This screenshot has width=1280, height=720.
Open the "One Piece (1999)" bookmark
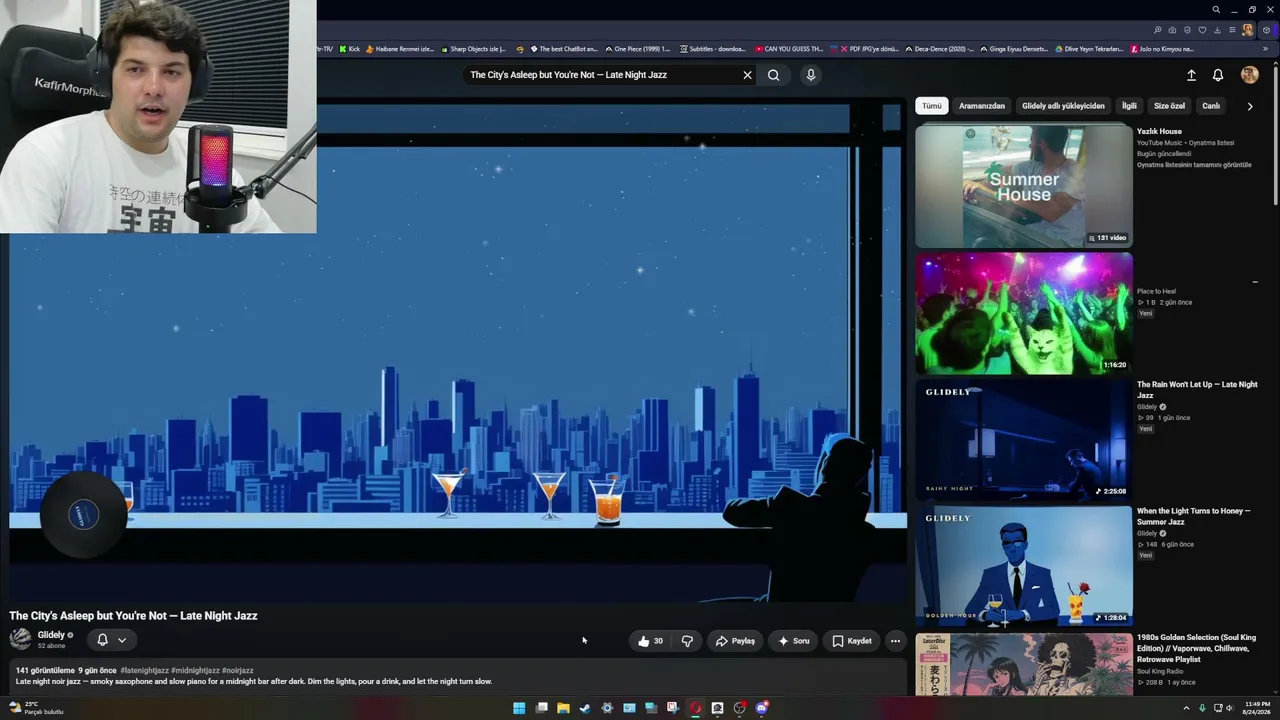[637, 48]
